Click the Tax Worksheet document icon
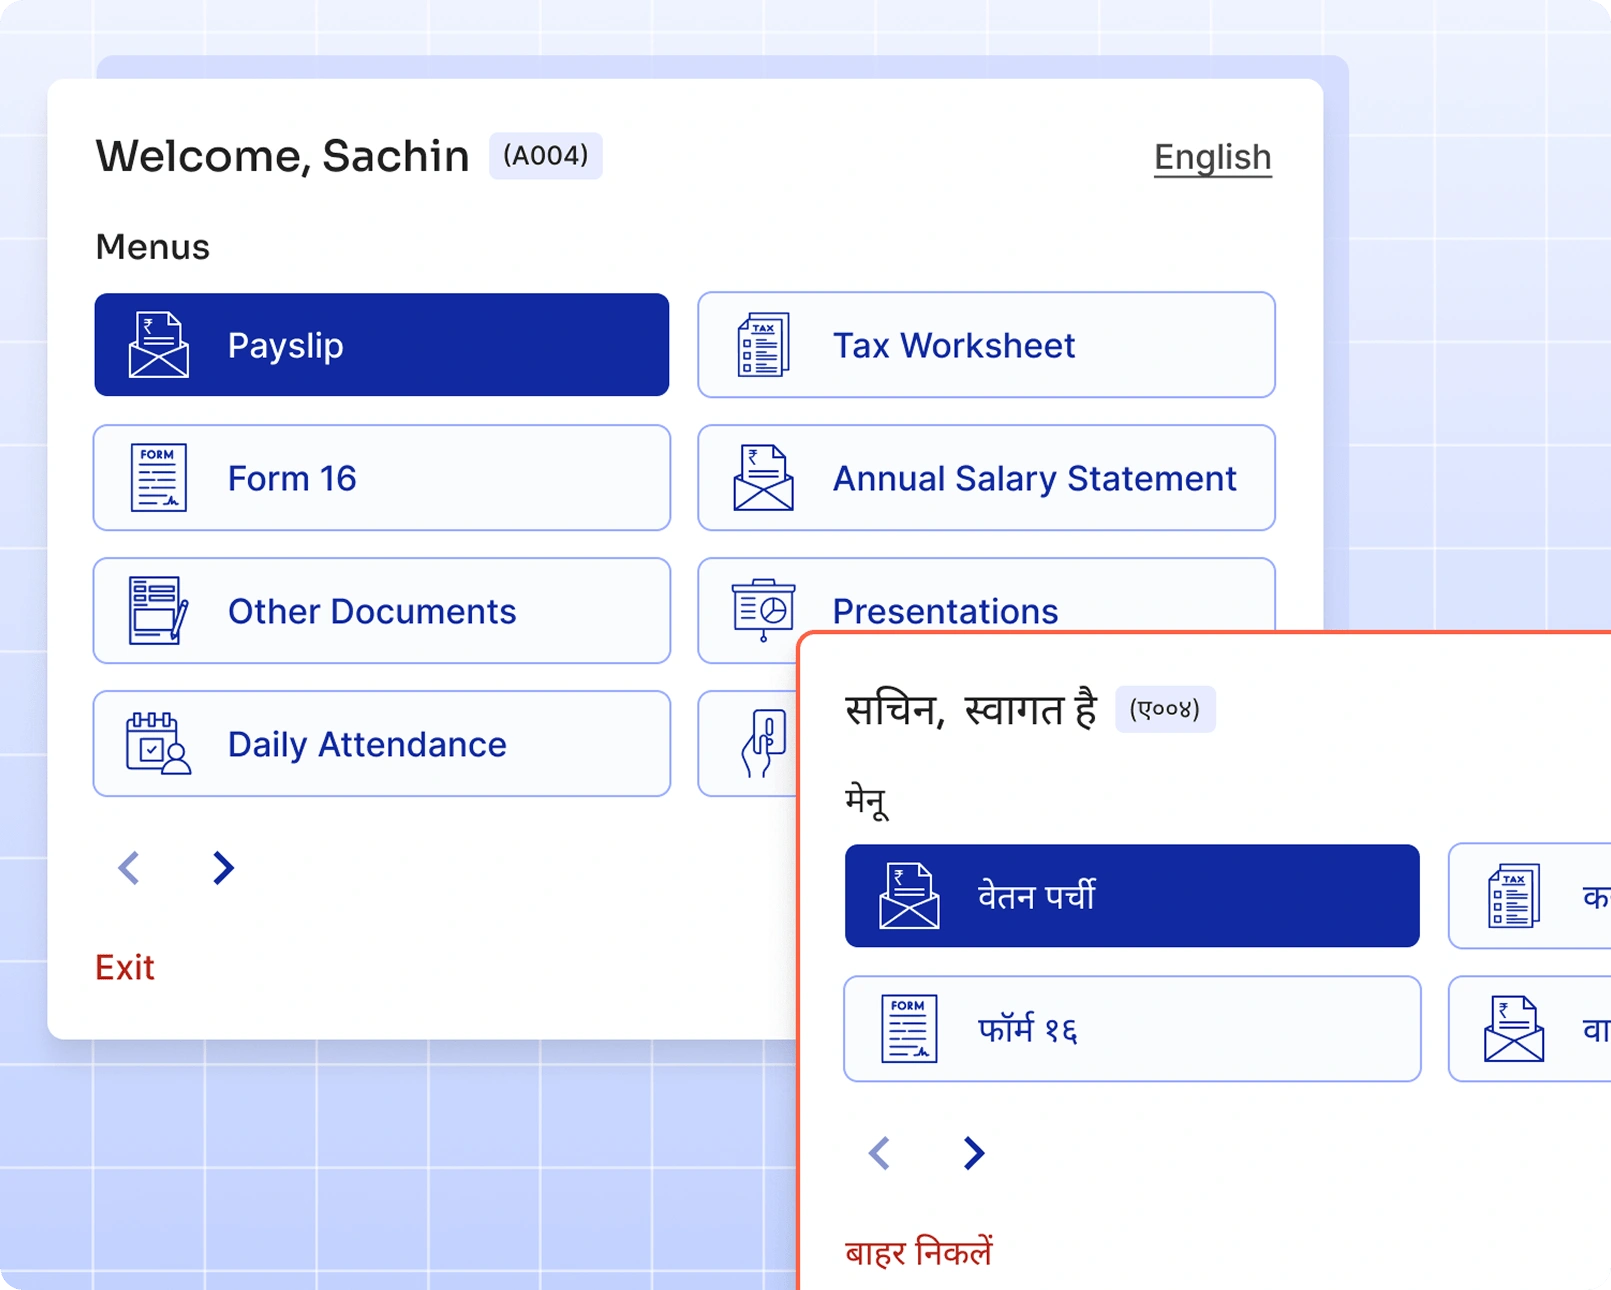 tap(762, 345)
